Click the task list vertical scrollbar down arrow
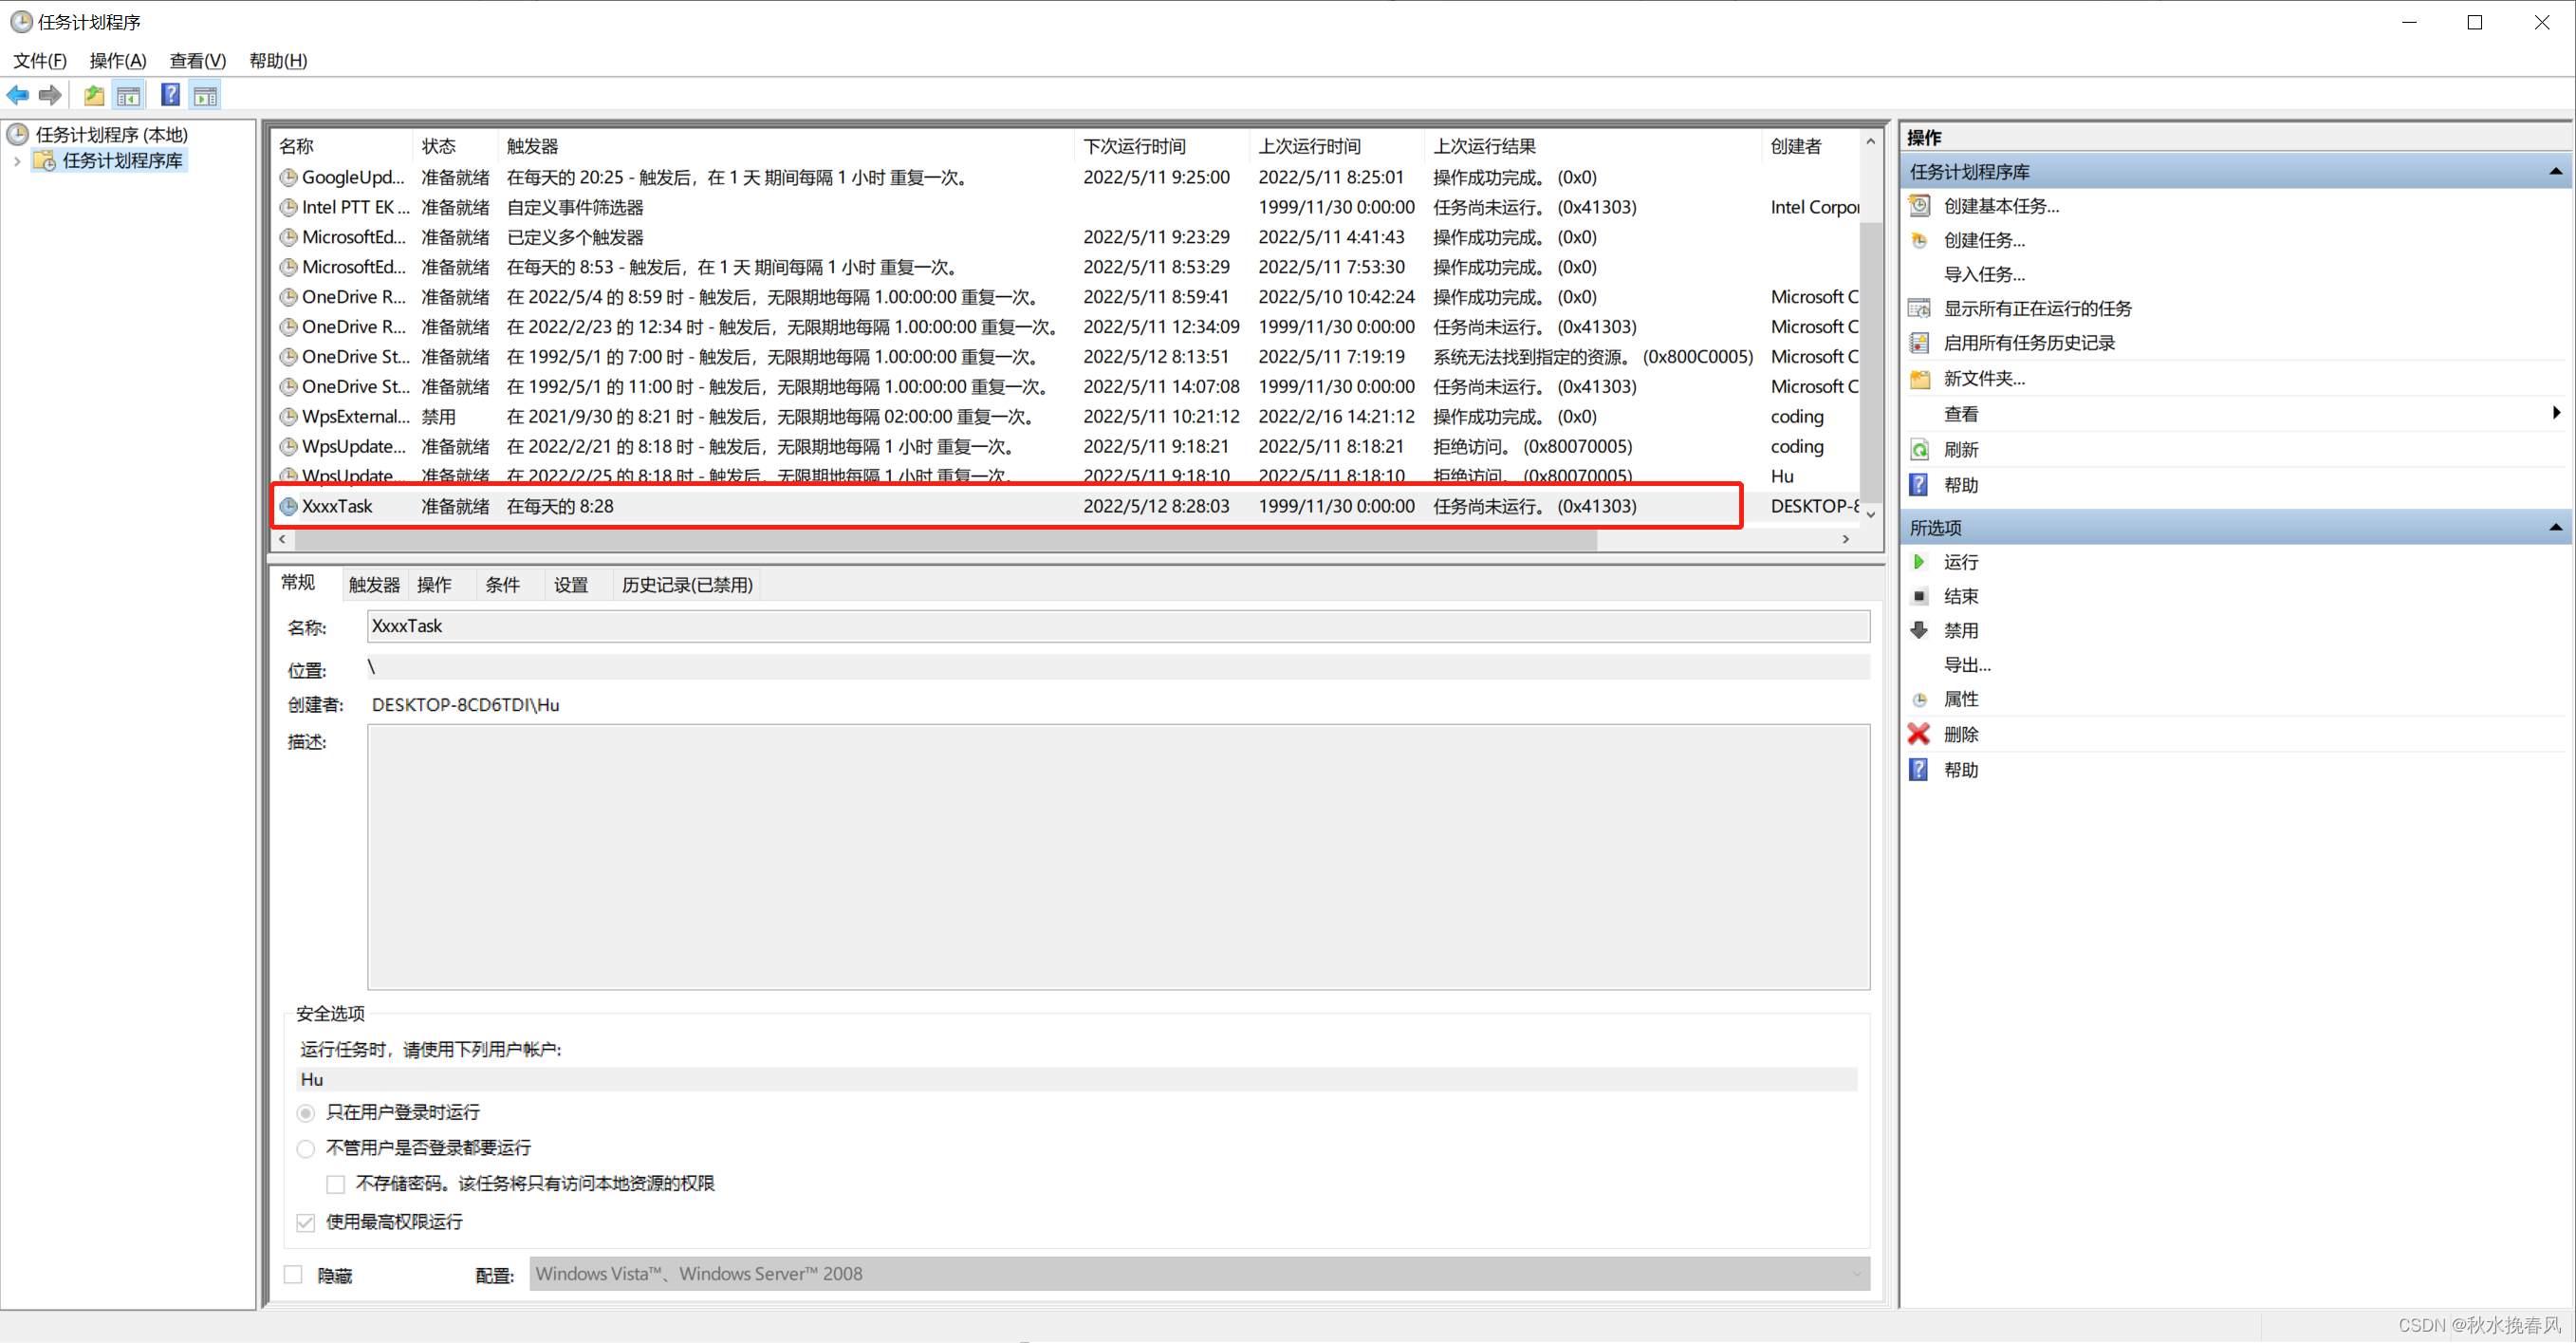2576x1343 pixels. (1870, 514)
